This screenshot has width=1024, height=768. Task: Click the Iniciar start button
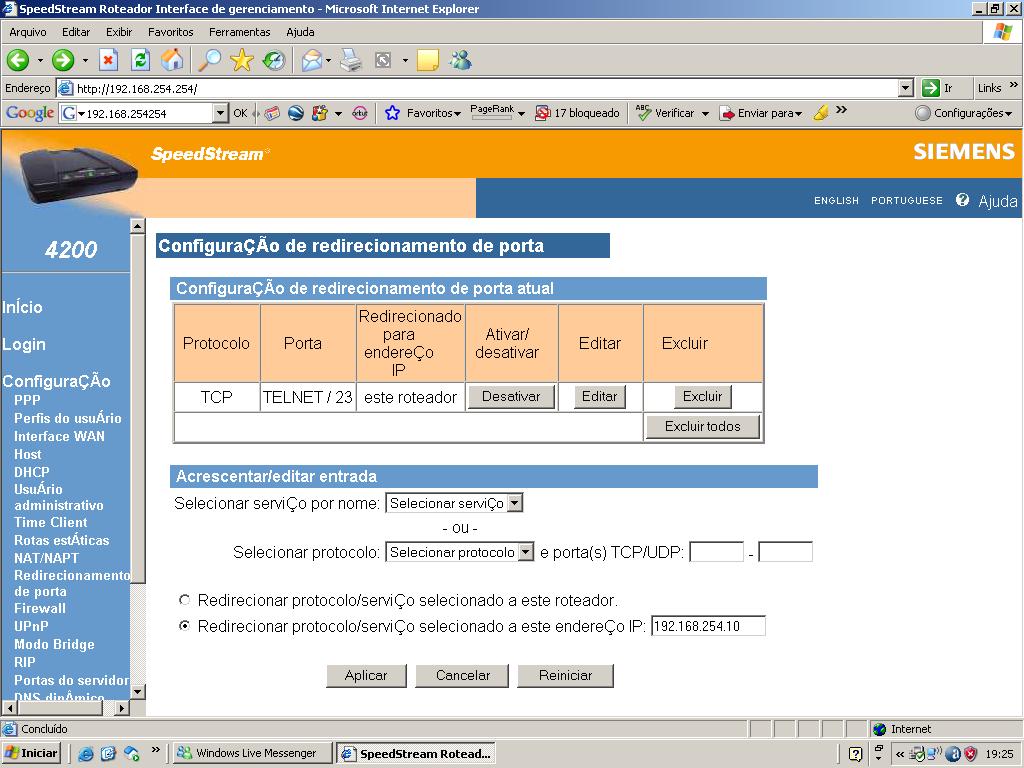click(31, 753)
